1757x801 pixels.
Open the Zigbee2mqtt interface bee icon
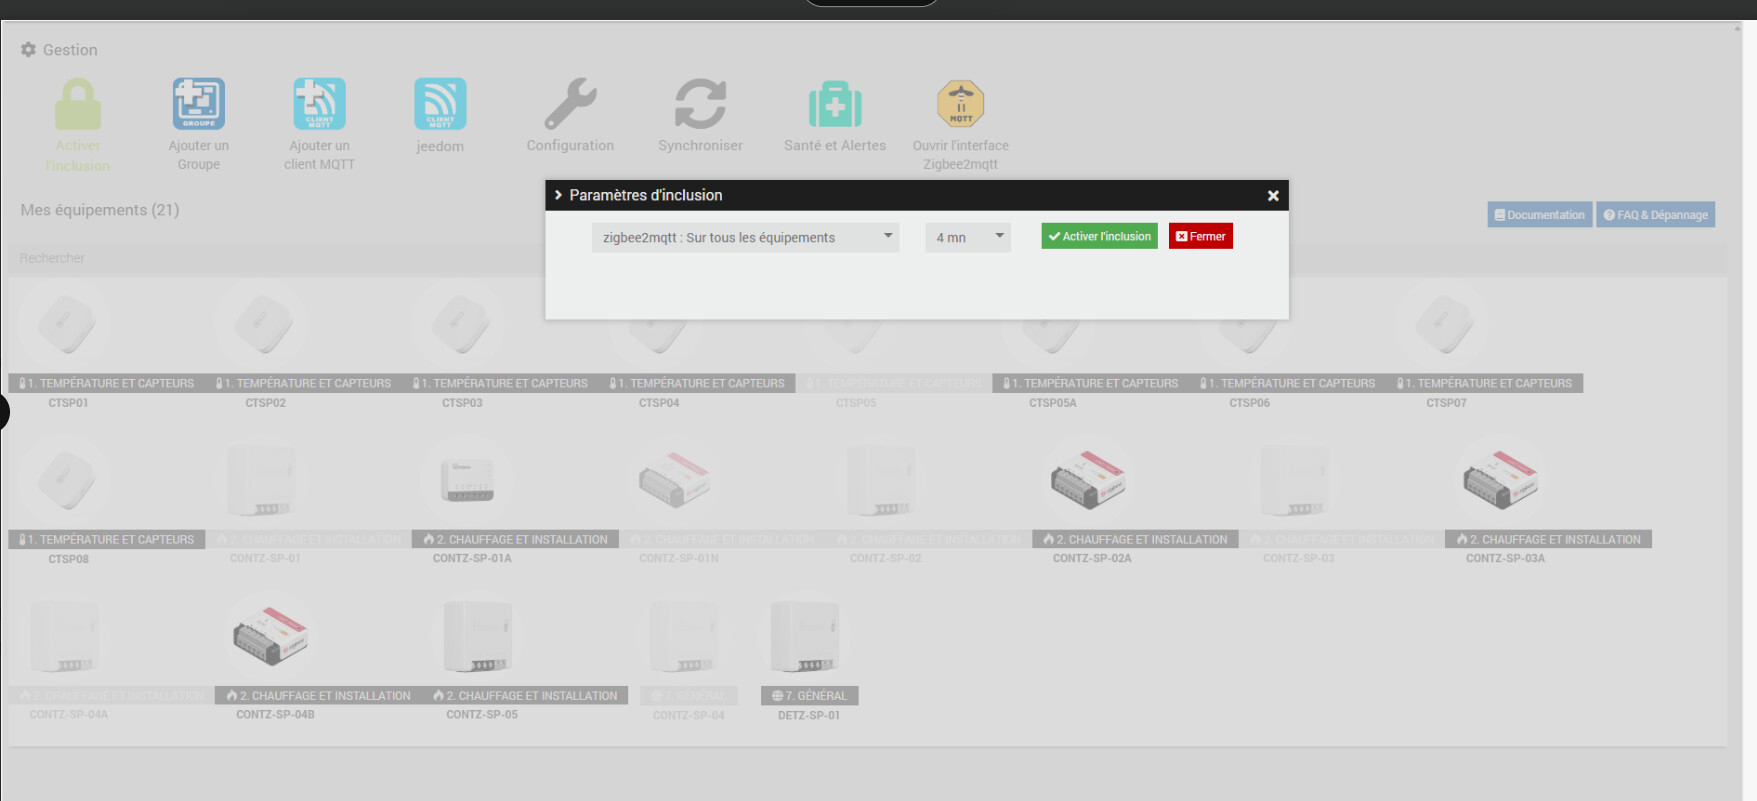click(x=960, y=104)
